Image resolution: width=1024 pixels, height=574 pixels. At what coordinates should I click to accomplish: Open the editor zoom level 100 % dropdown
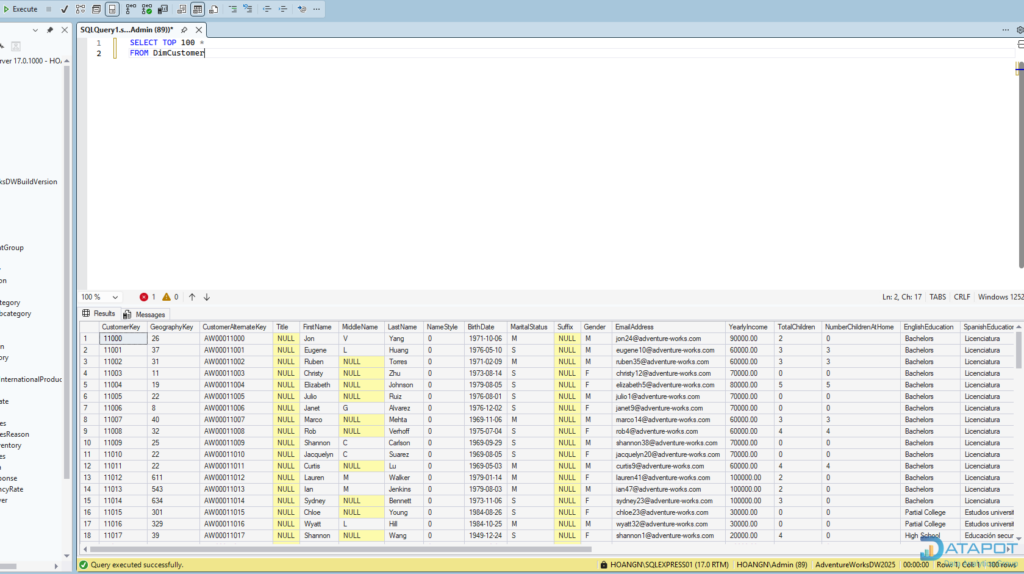click(100, 297)
